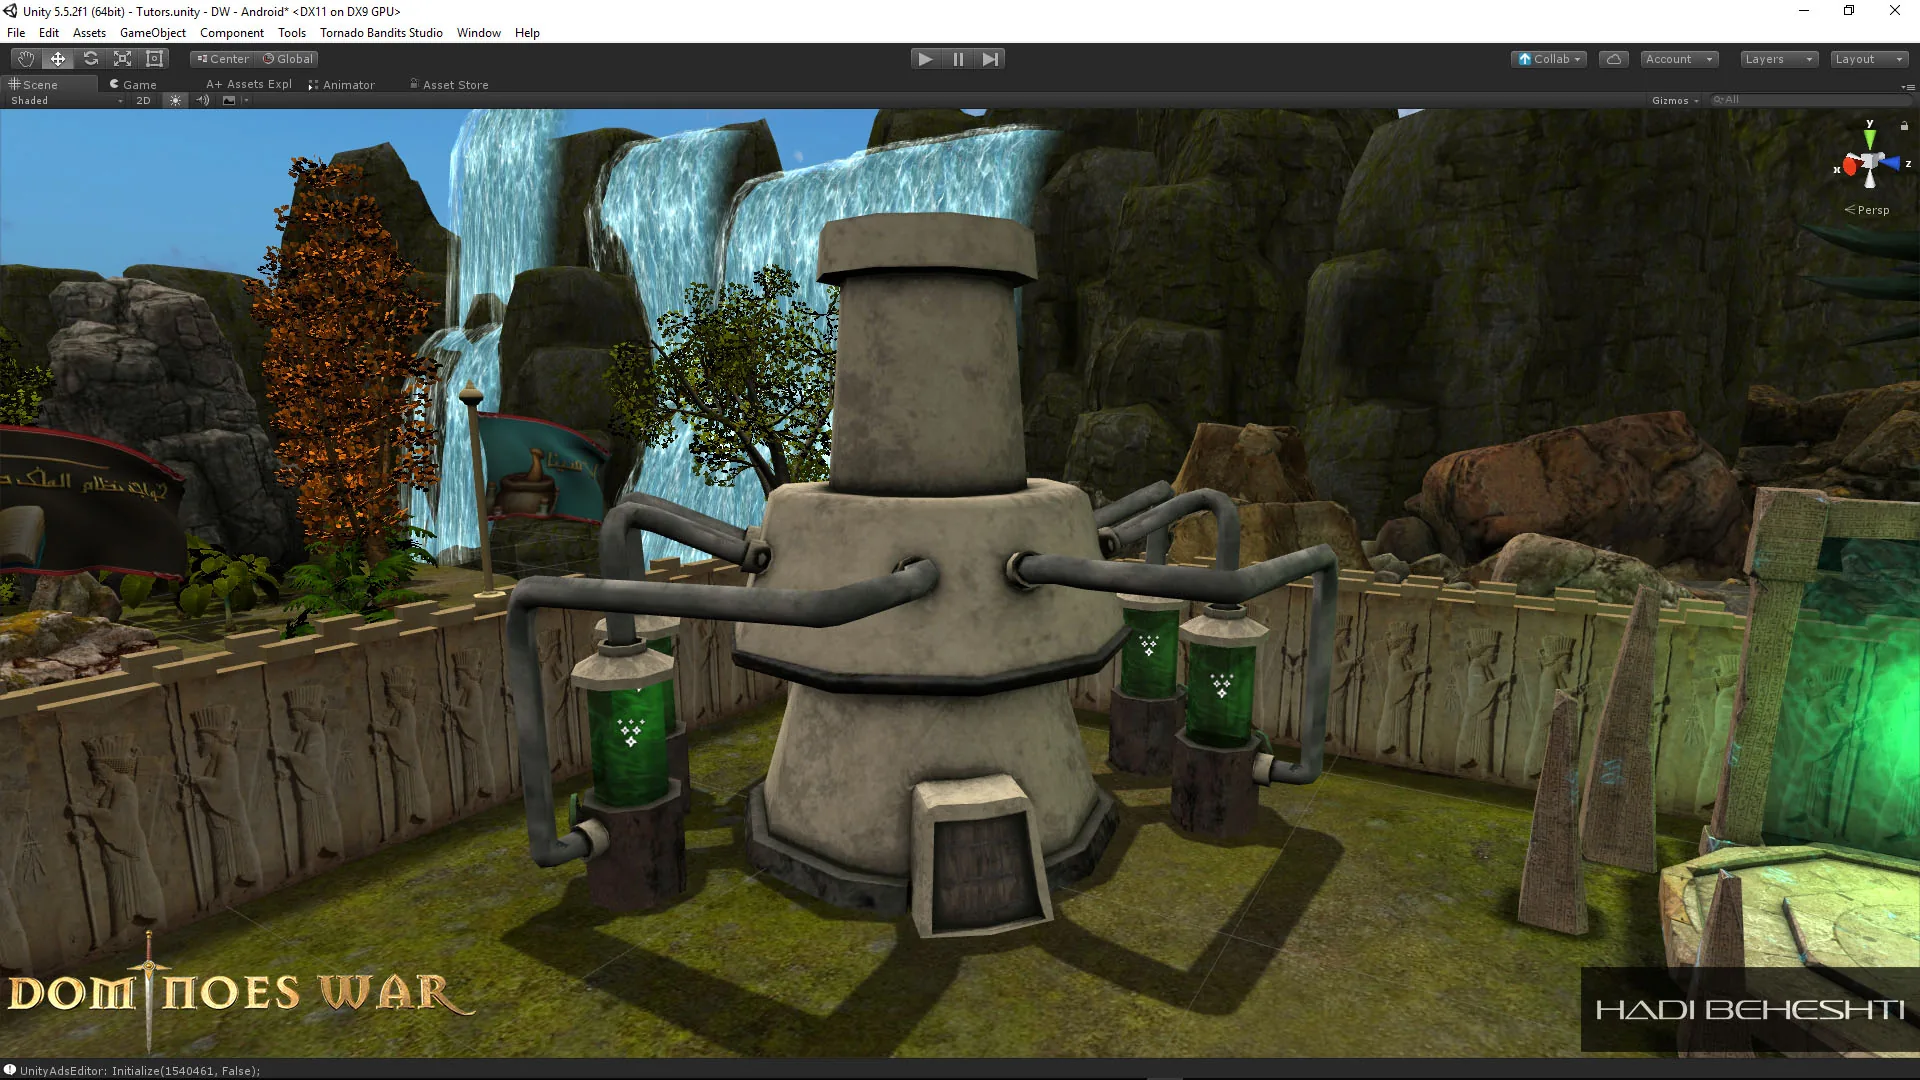Toggle pivot mode Center button
This screenshot has width=1920, height=1080.
222,59
